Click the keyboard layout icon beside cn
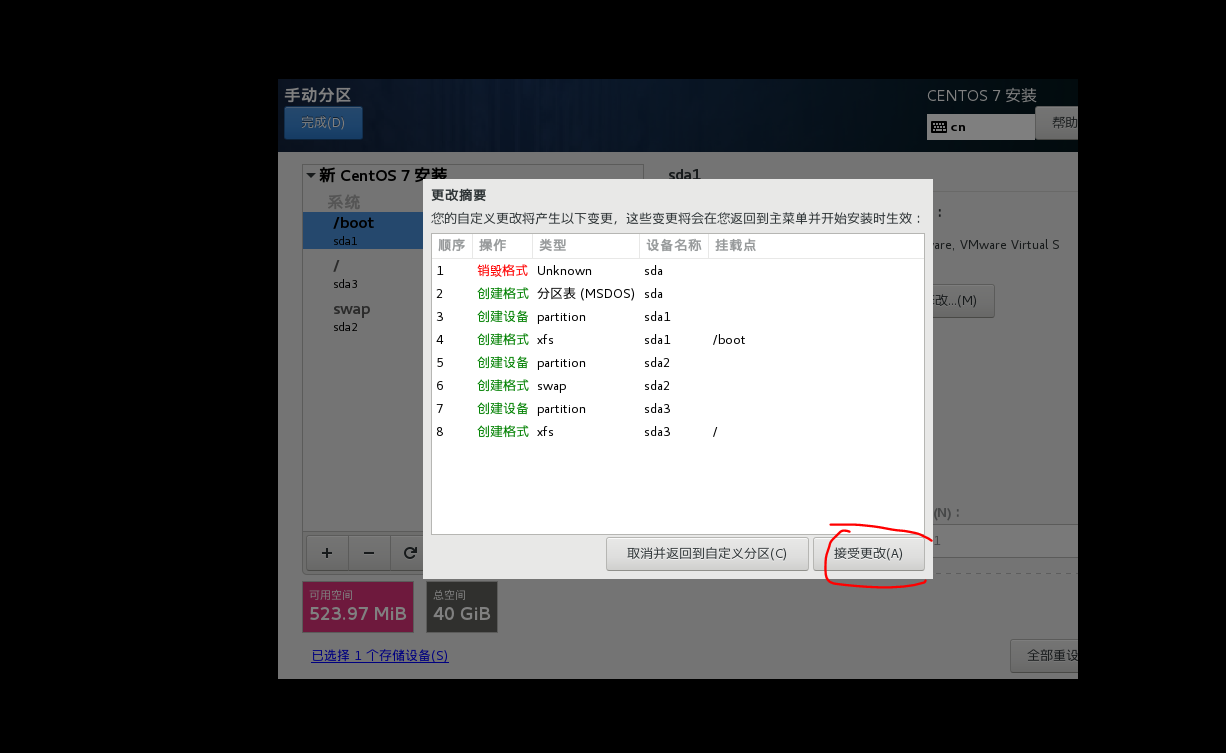This screenshot has width=1226, height=753. [x=938, y=127]
